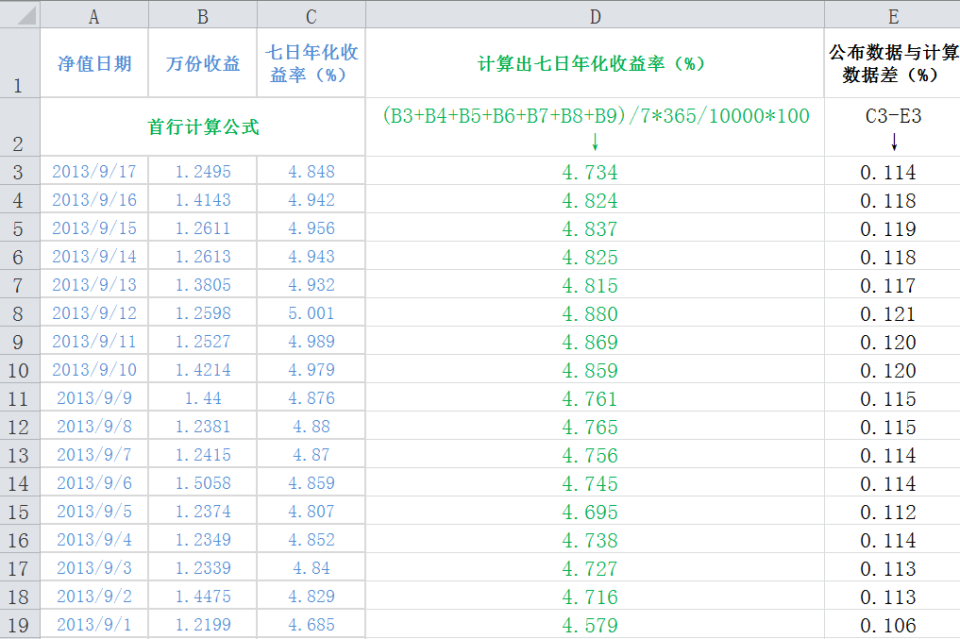Image resolution: width=960 pixels, height=639 pixels.
Task: Select the cell dated 2013/9/17
Action: tap(94, 172)
